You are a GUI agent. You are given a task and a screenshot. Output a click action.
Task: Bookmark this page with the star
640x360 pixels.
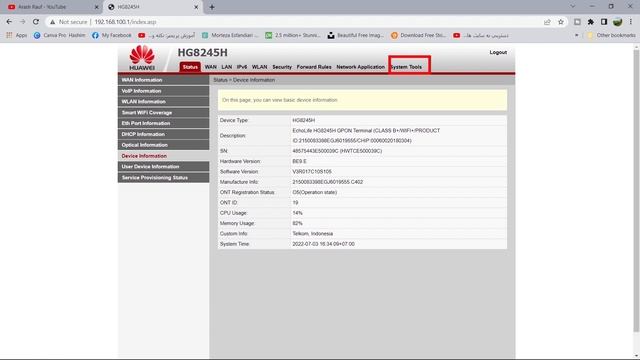click(x=561, y=22)
